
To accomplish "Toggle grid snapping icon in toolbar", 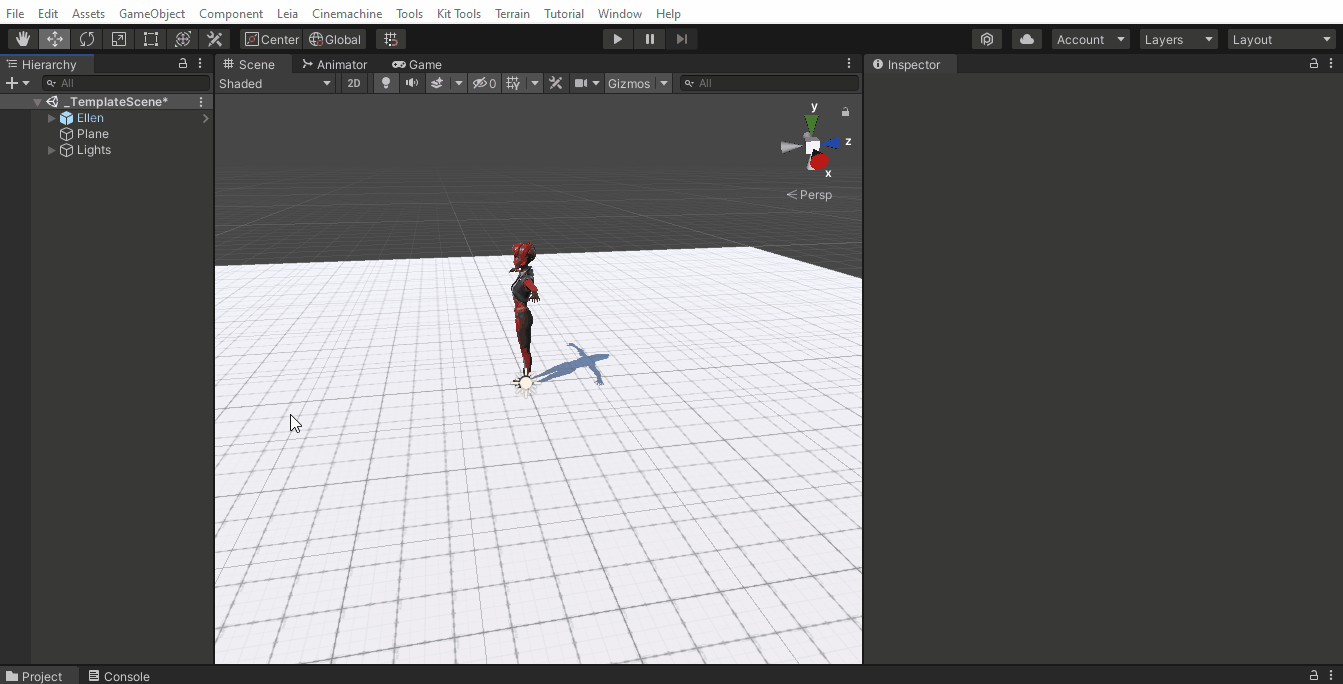I will [x=391, y=39].
